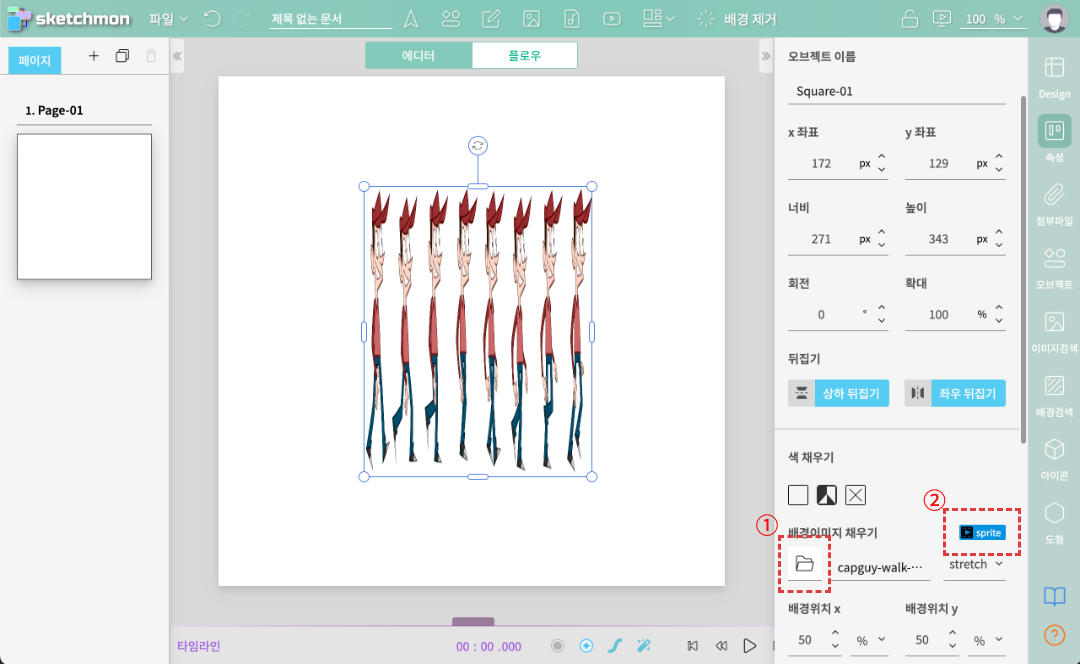Click the x 좌표 value 172
1080x664 pixels.
tap(821, 163)
